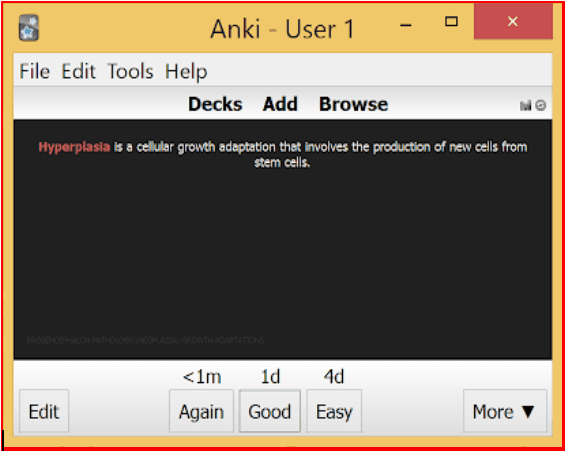This screenshot has height=451, width=566.
Task: Rate the card as Easy
Action: pos(334,411)
